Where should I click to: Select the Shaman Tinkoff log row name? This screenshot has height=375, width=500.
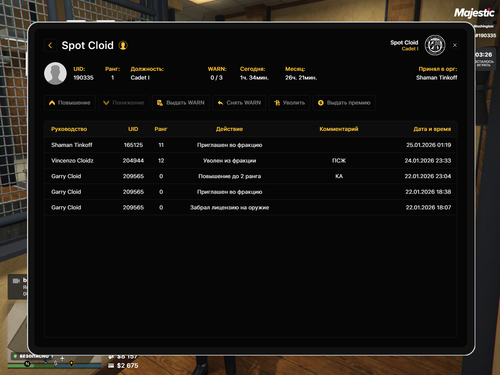(x=72, y=145)
